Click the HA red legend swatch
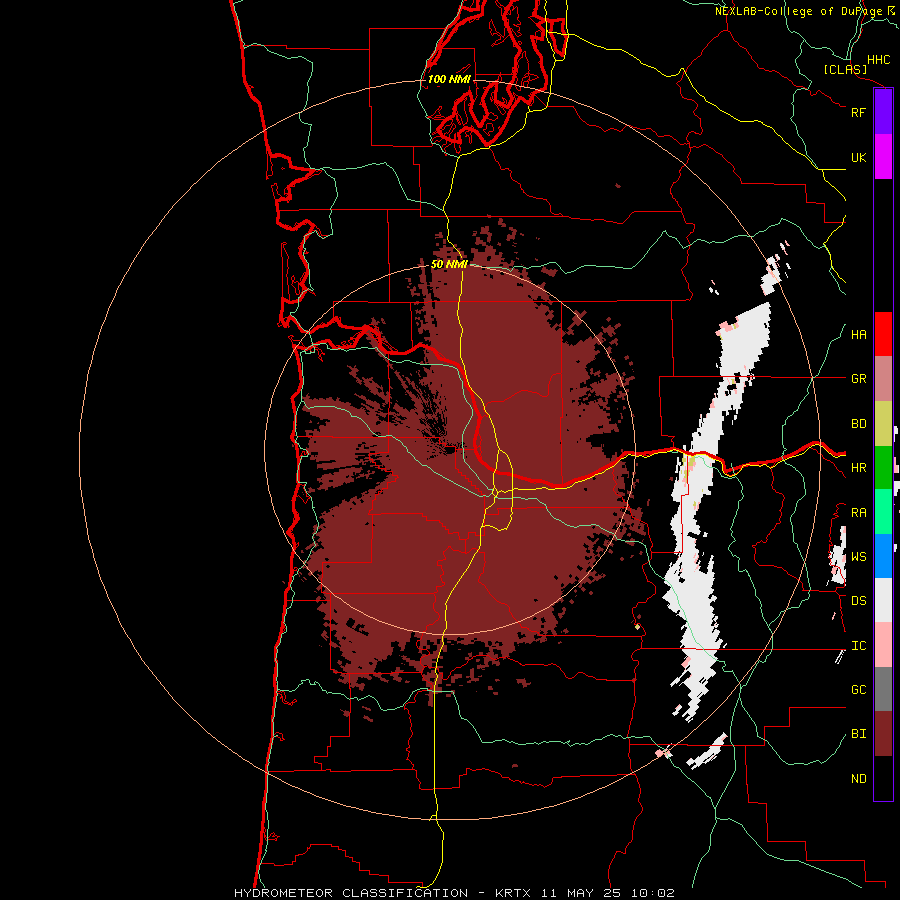Viewport: 900px width, 900px height. [x=883, y=334]
